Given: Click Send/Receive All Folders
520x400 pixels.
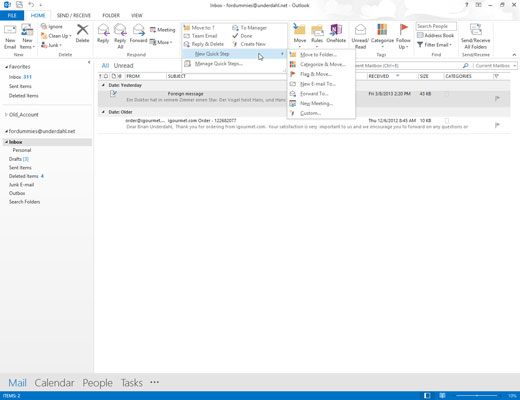Looking at the screenshot, I should pos(475,37).
